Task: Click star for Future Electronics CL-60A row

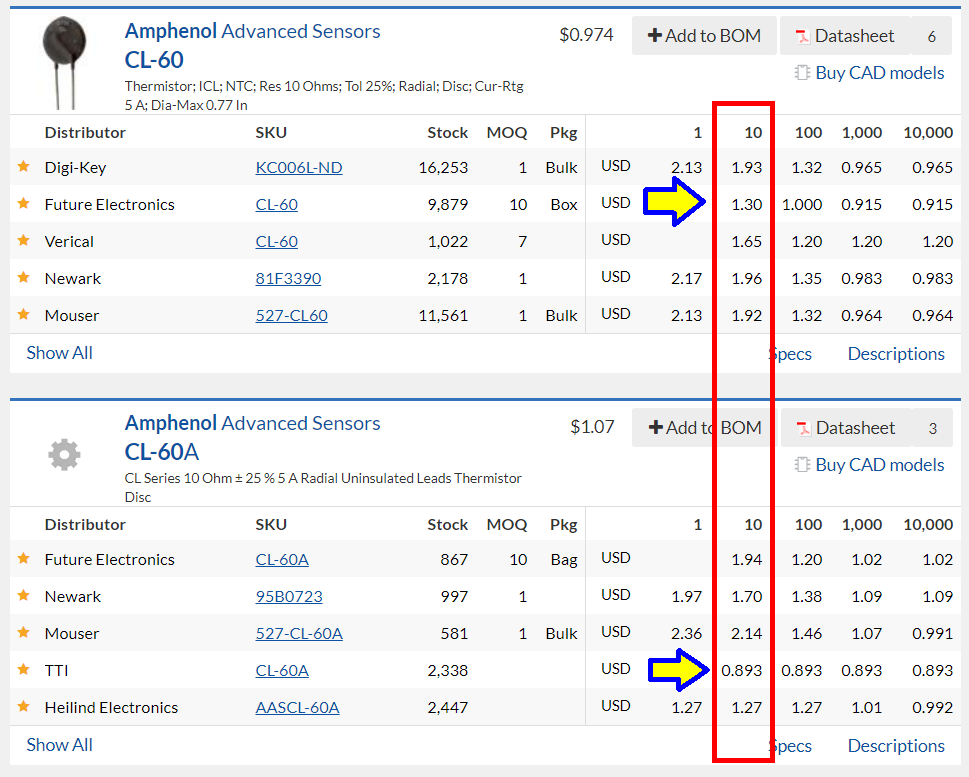Action: (x=23, y=558)
